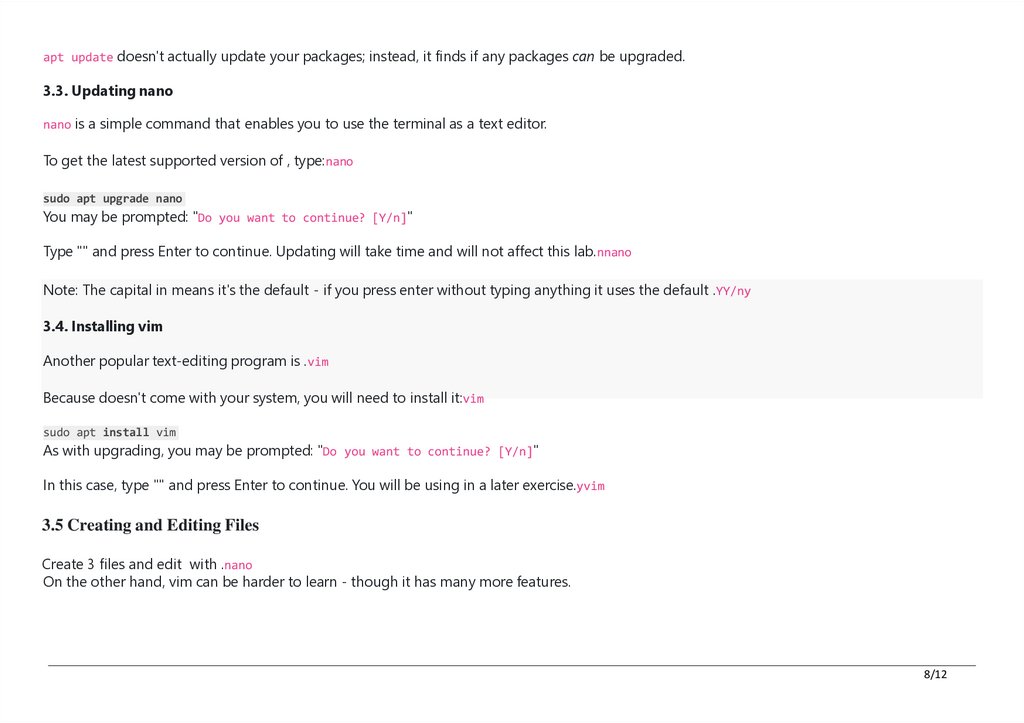Click the "3.5 Creating and Editing Files" heading
The image size is (1024, 723).
coord(150,526)
